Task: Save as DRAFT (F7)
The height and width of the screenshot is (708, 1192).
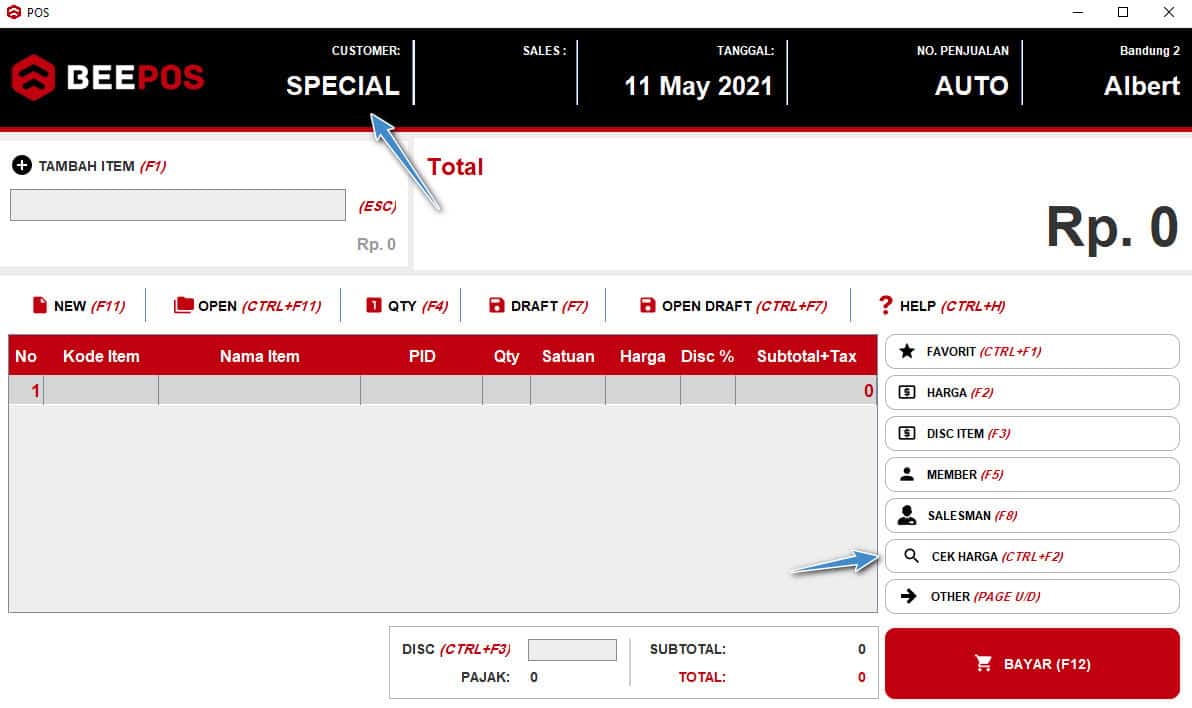Action: point(539,306)
